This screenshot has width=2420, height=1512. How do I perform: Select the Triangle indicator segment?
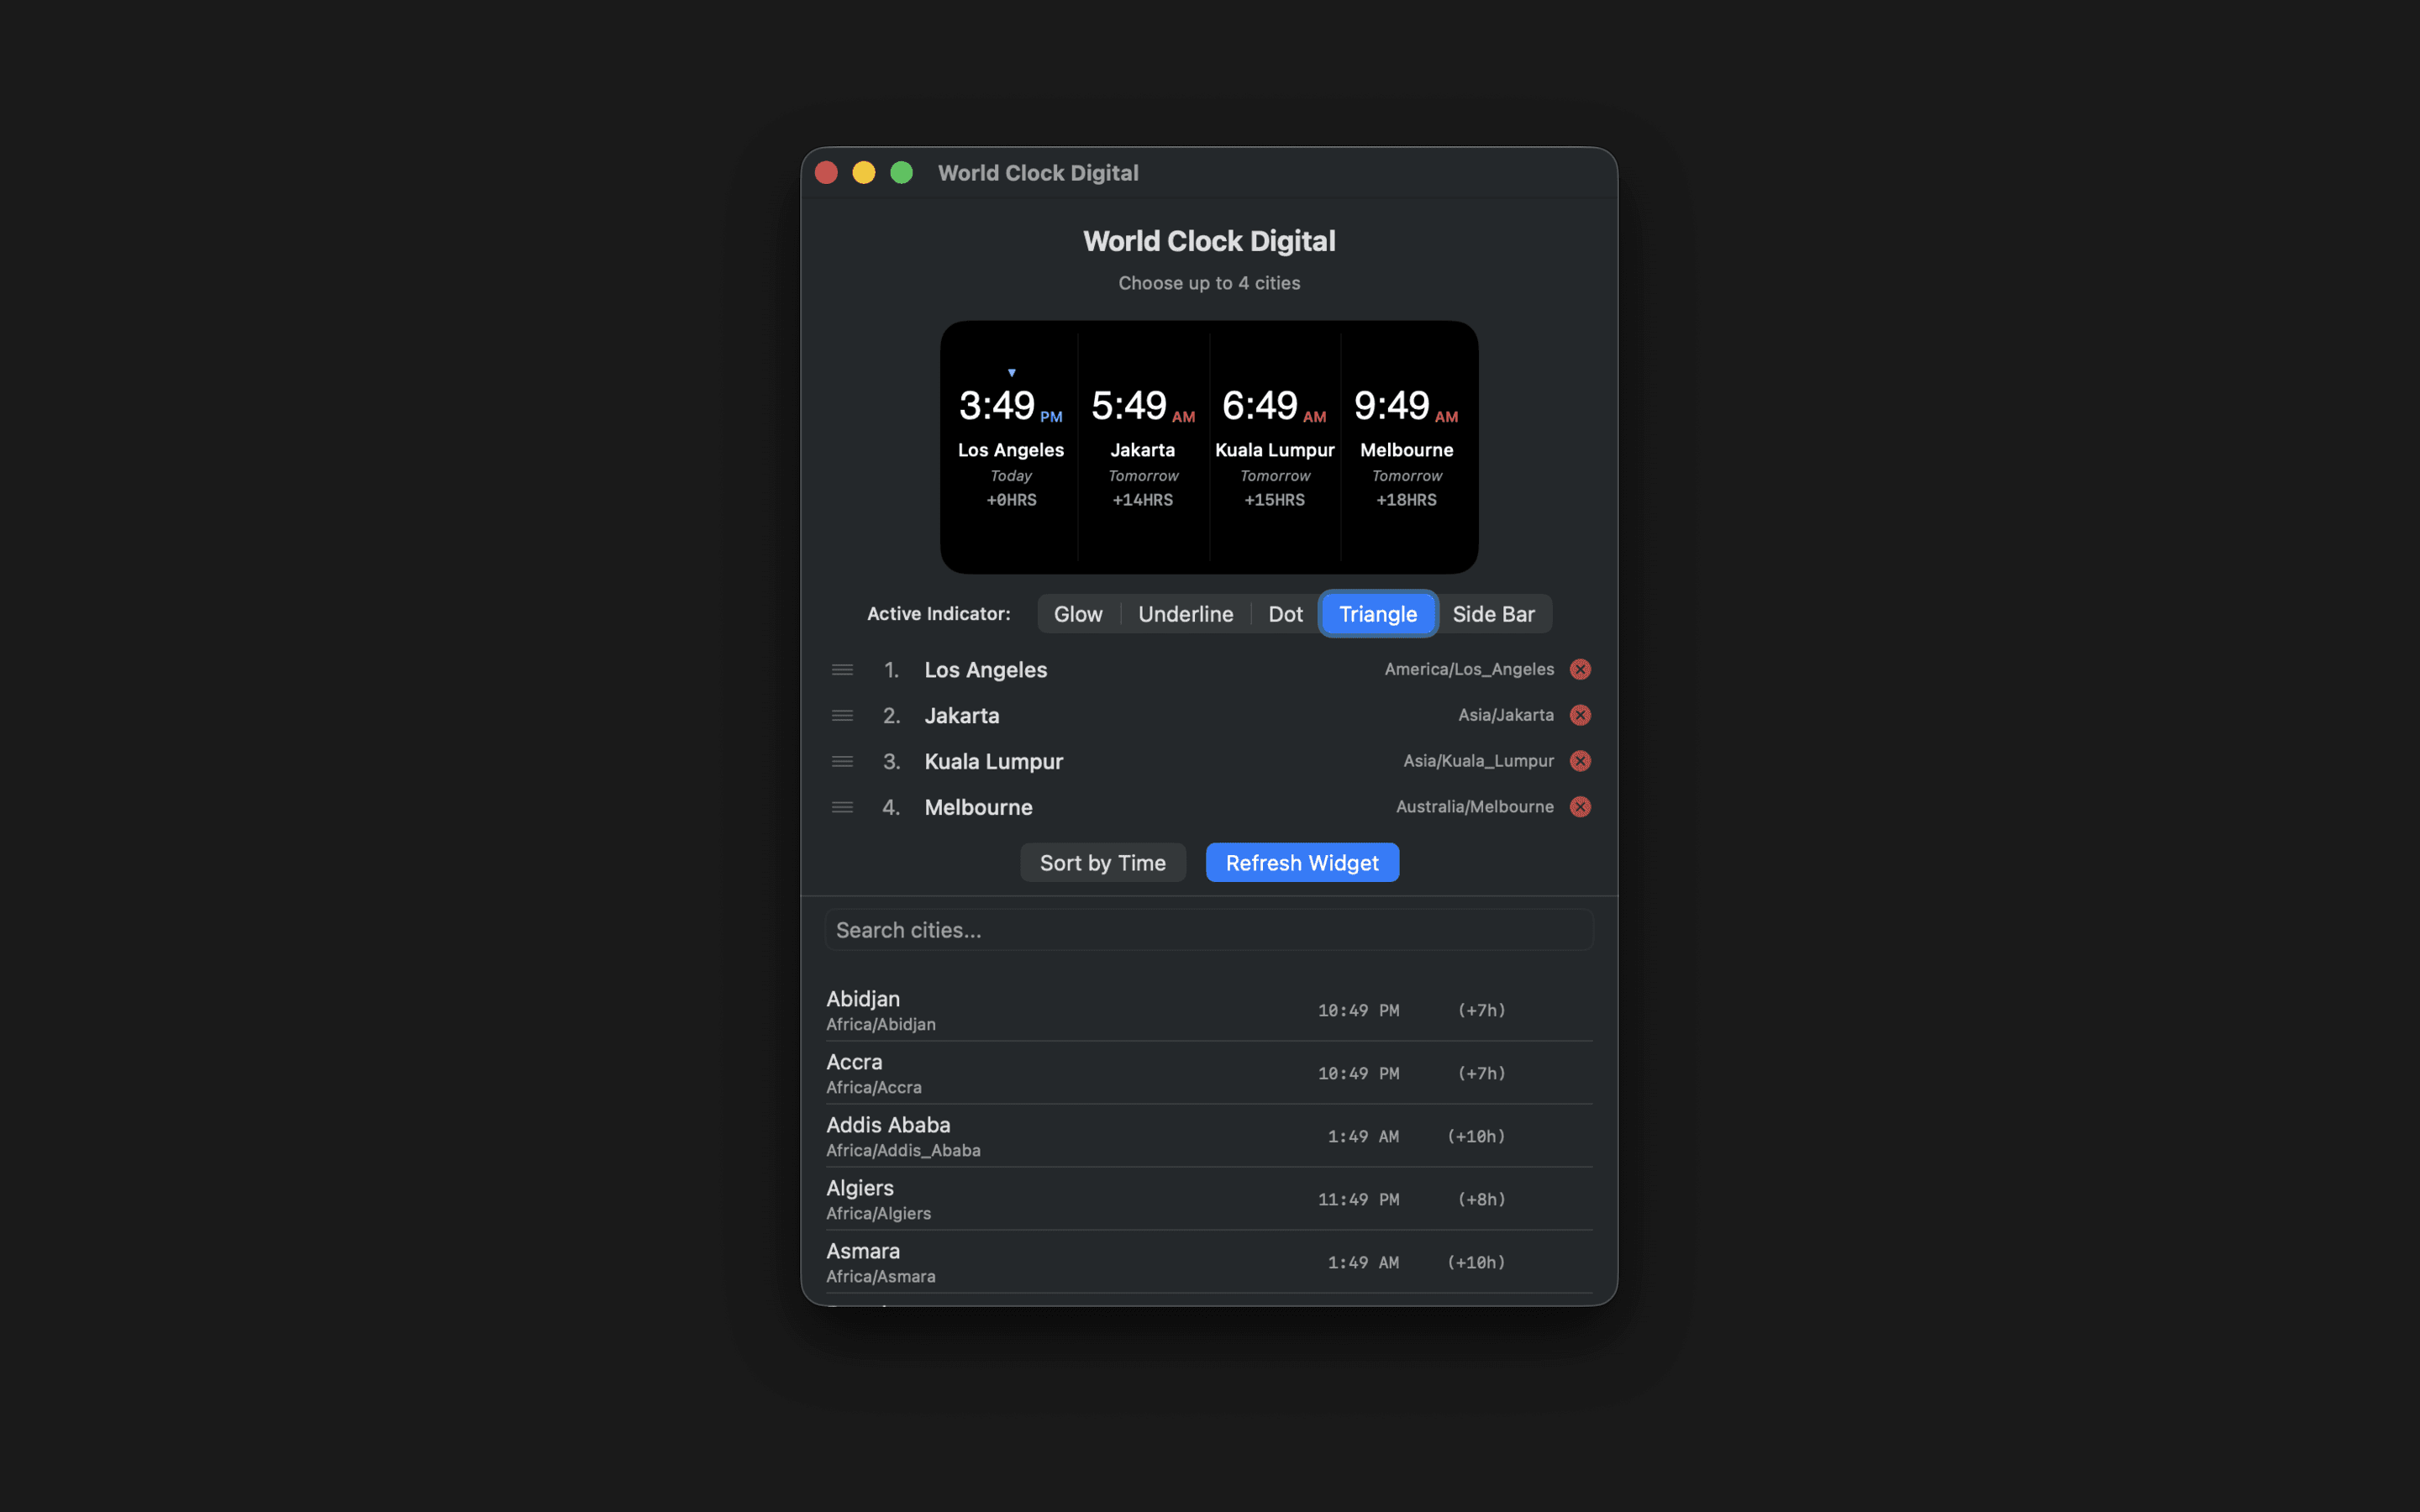click(x=1377, y=613)
